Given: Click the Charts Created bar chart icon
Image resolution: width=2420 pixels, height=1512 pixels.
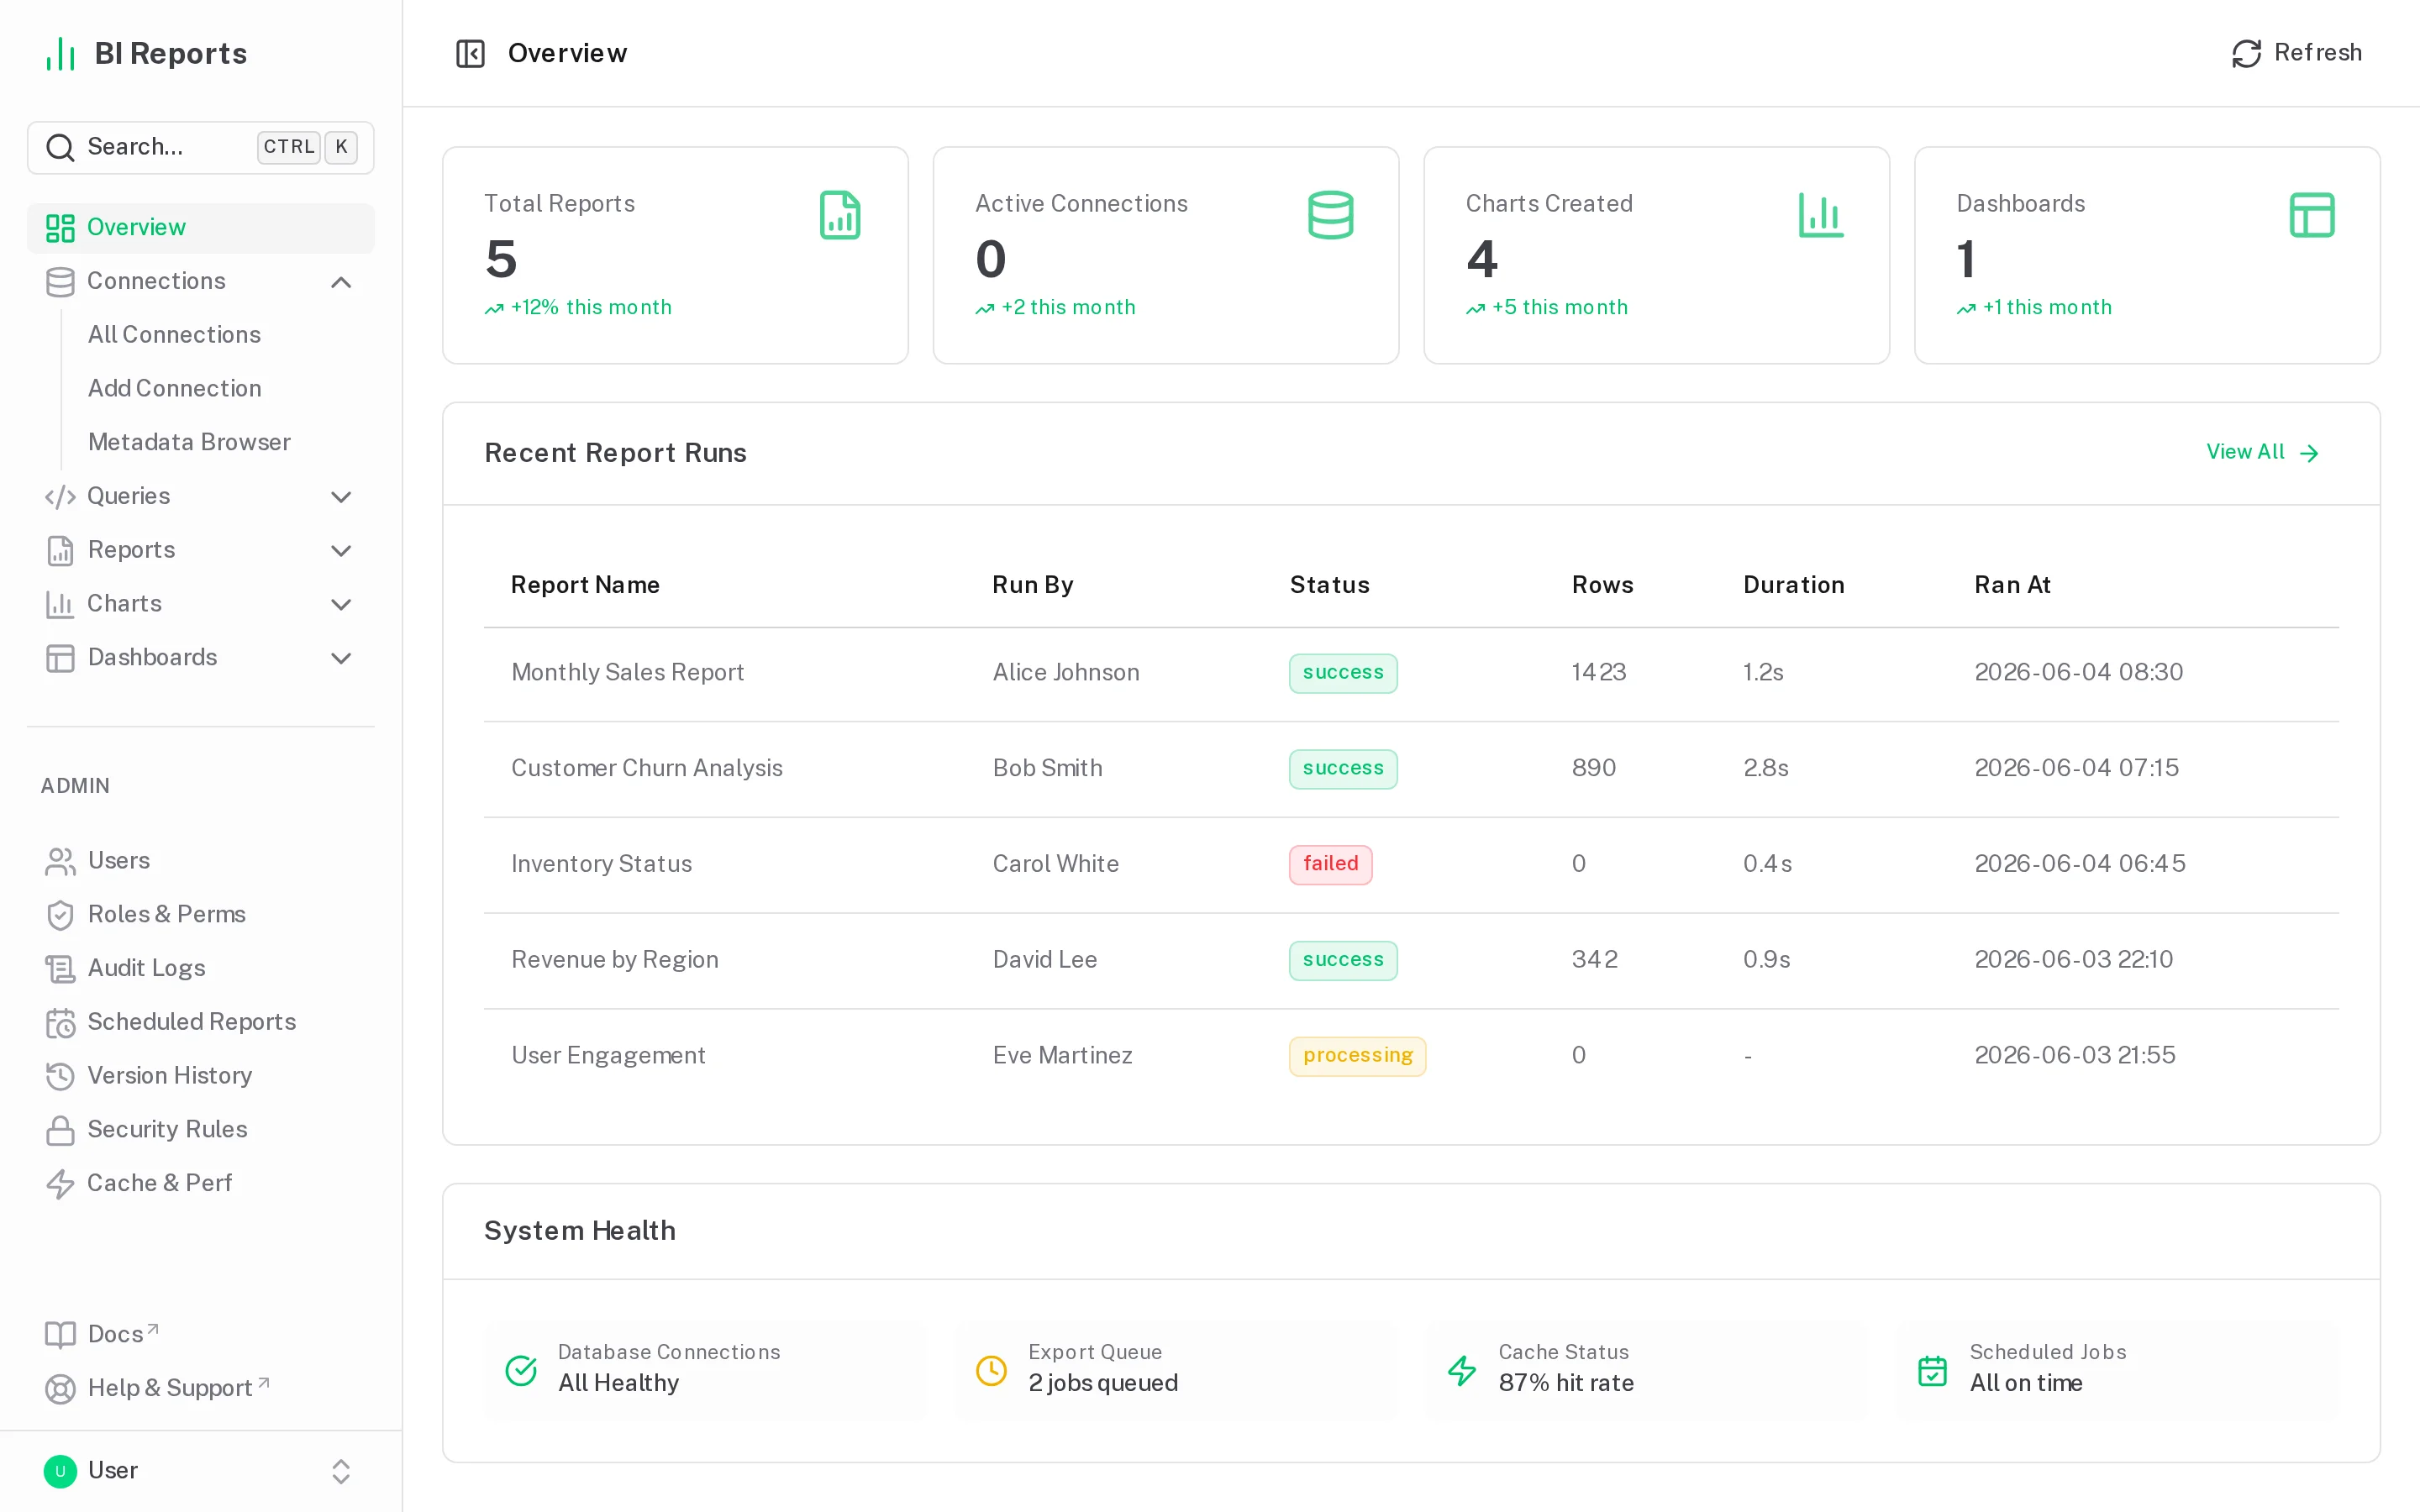Looking at the screenshot, I should click(1821, 215).
